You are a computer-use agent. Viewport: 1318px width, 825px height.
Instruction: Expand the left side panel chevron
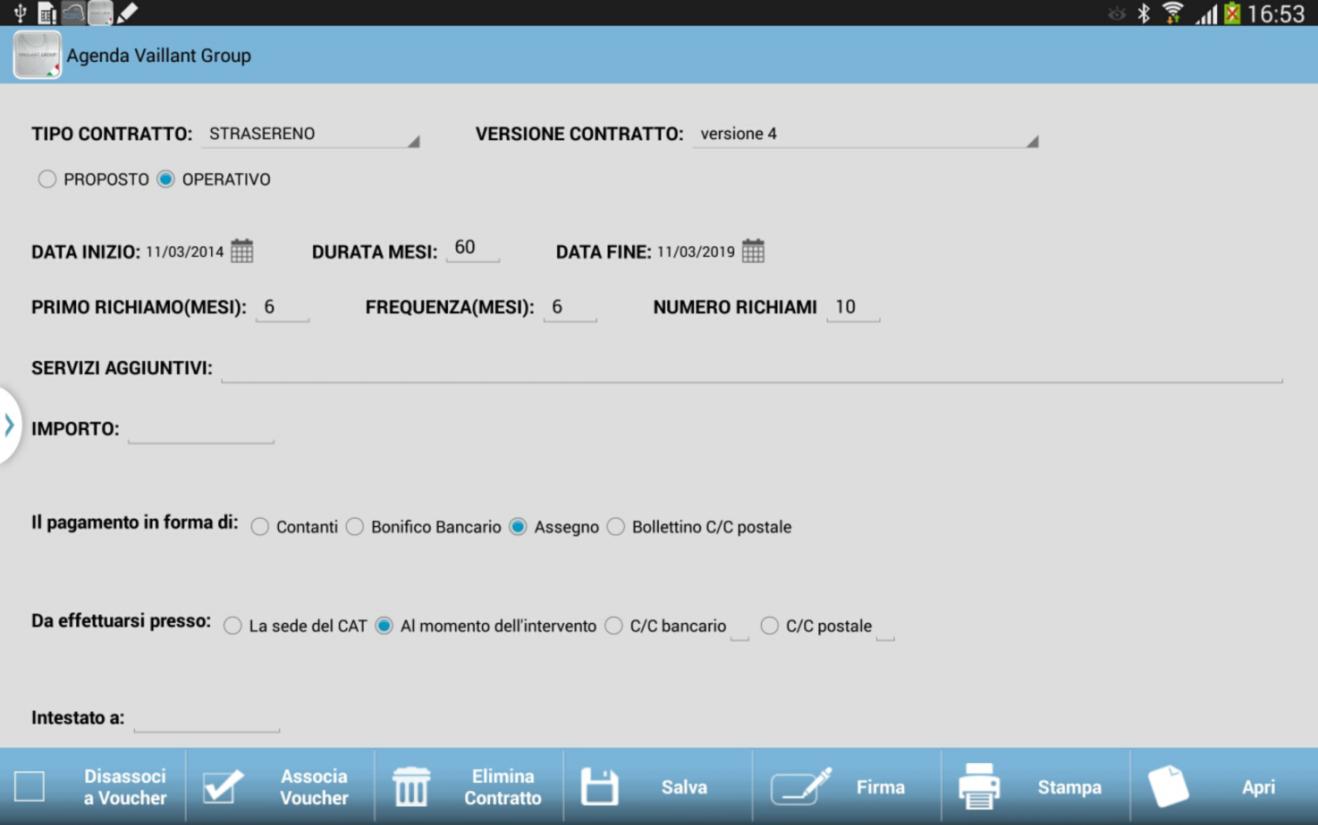click(8, 425)
